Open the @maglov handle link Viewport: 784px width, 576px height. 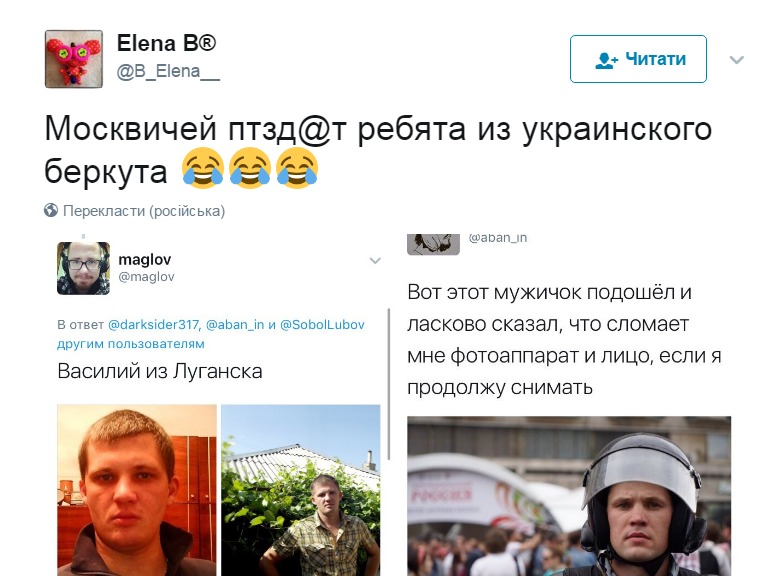click(x=146, y=277)
